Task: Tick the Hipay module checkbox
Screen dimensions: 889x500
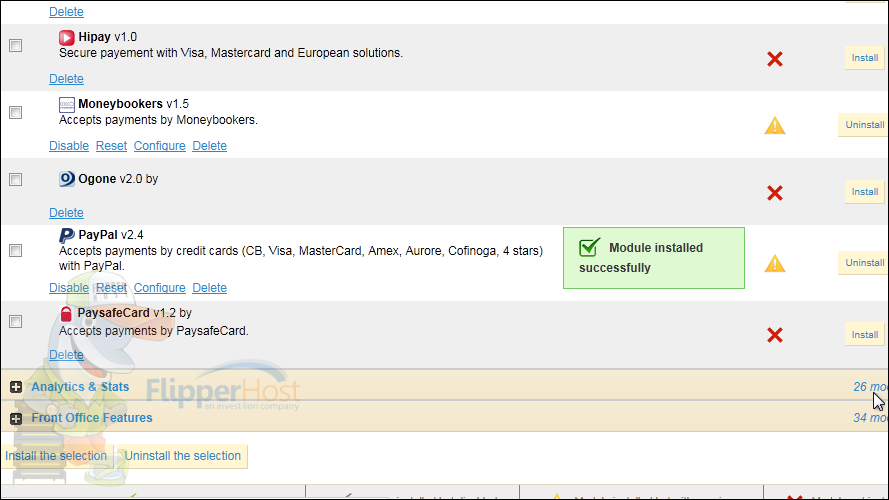Action: [x=16, y=45]
